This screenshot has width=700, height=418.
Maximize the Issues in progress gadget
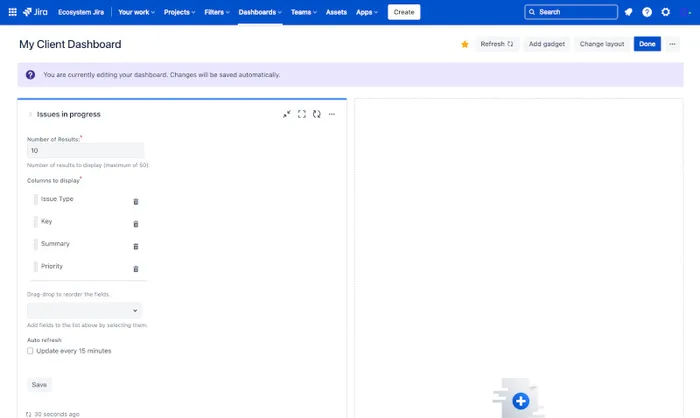(x=302, y=114)
